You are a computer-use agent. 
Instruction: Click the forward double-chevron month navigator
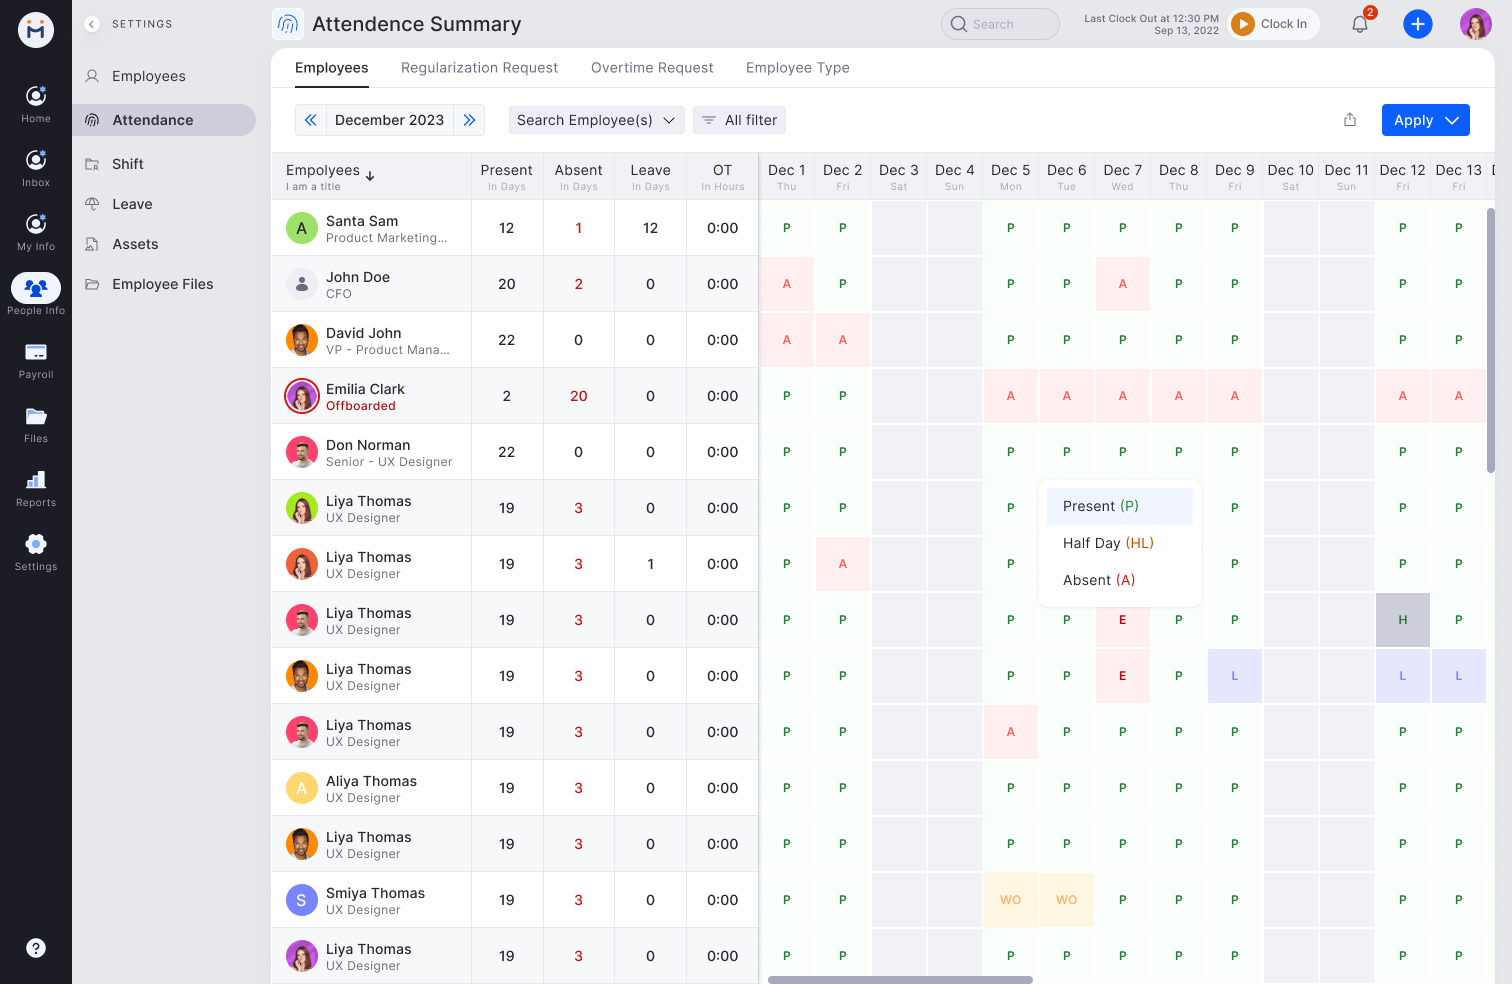[x=469, y=119]
